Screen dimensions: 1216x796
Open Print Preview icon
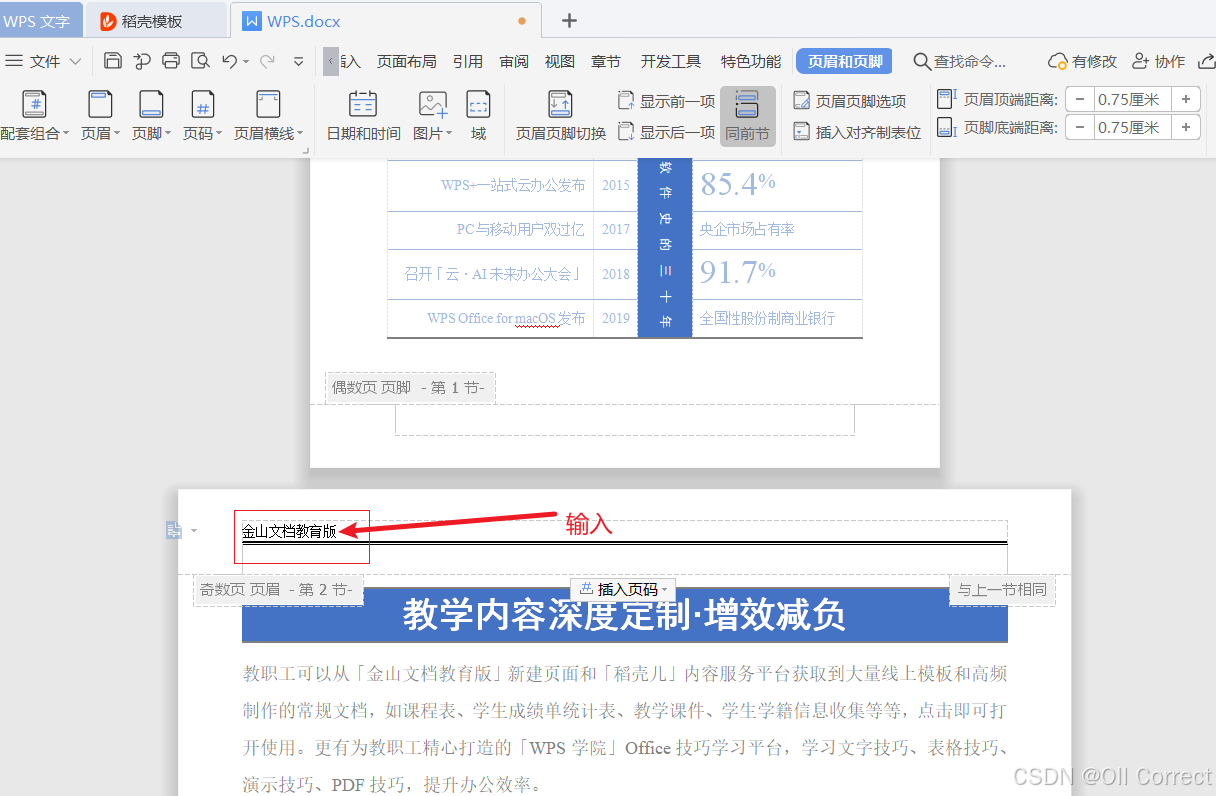point(201,61)
